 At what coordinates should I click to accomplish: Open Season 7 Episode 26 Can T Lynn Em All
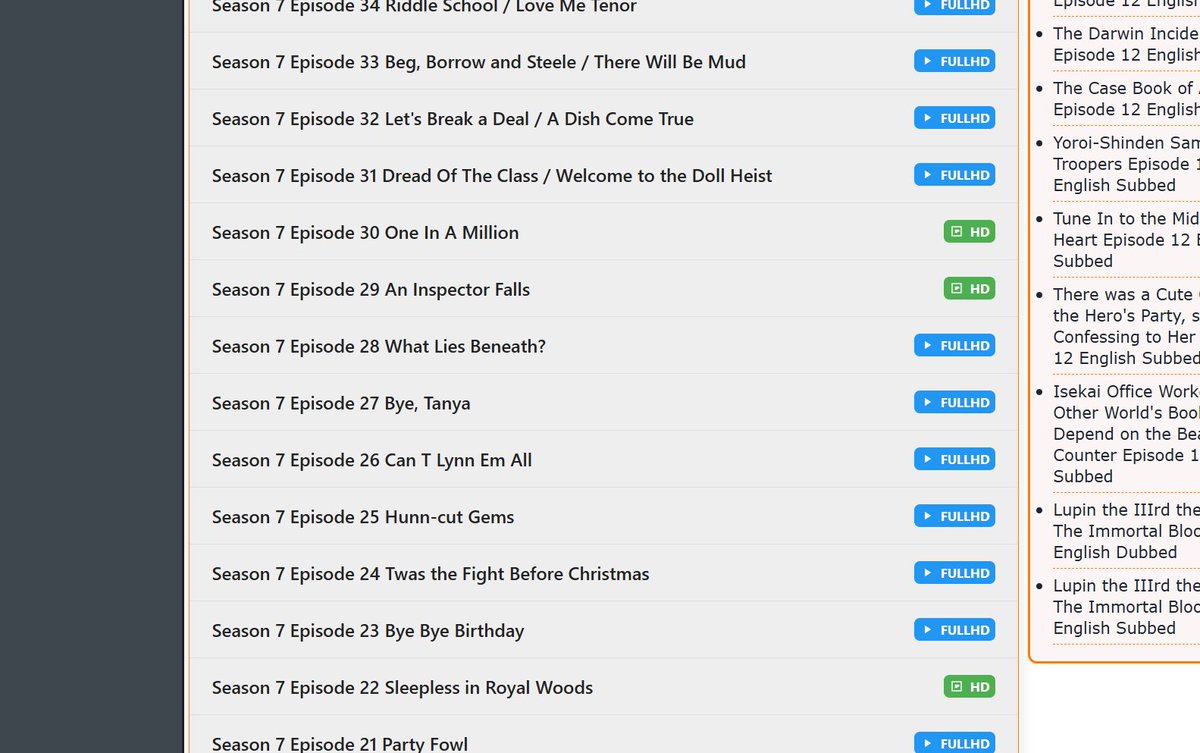point(372,461)
